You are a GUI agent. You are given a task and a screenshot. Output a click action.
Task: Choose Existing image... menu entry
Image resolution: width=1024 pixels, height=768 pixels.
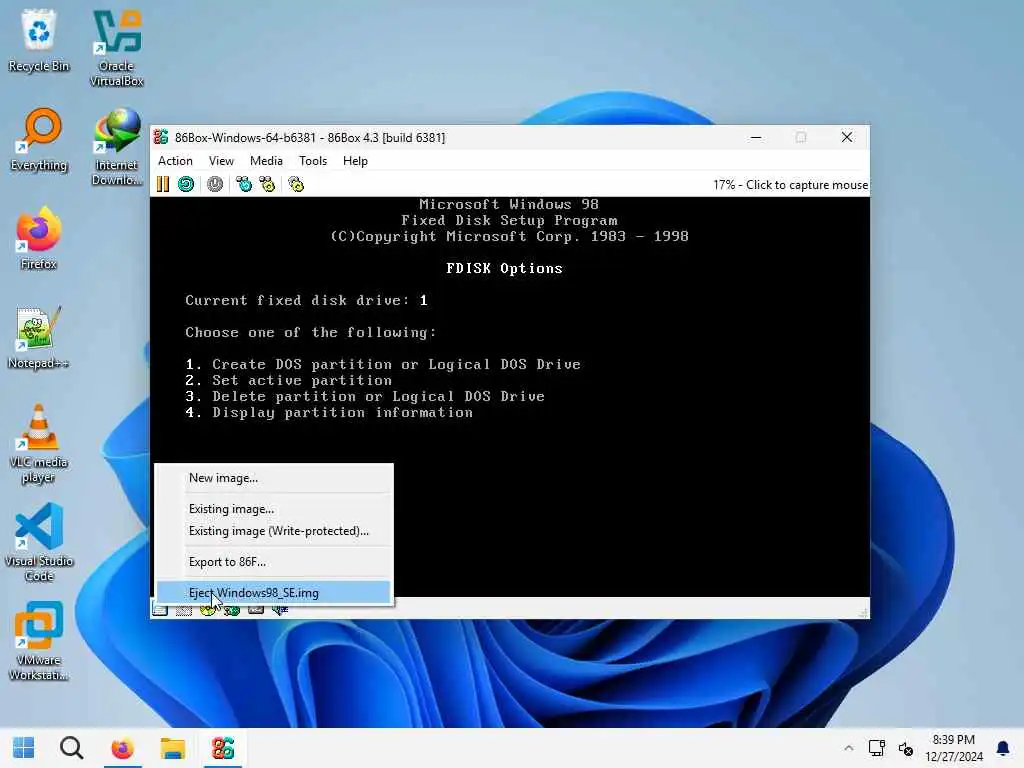274,509
